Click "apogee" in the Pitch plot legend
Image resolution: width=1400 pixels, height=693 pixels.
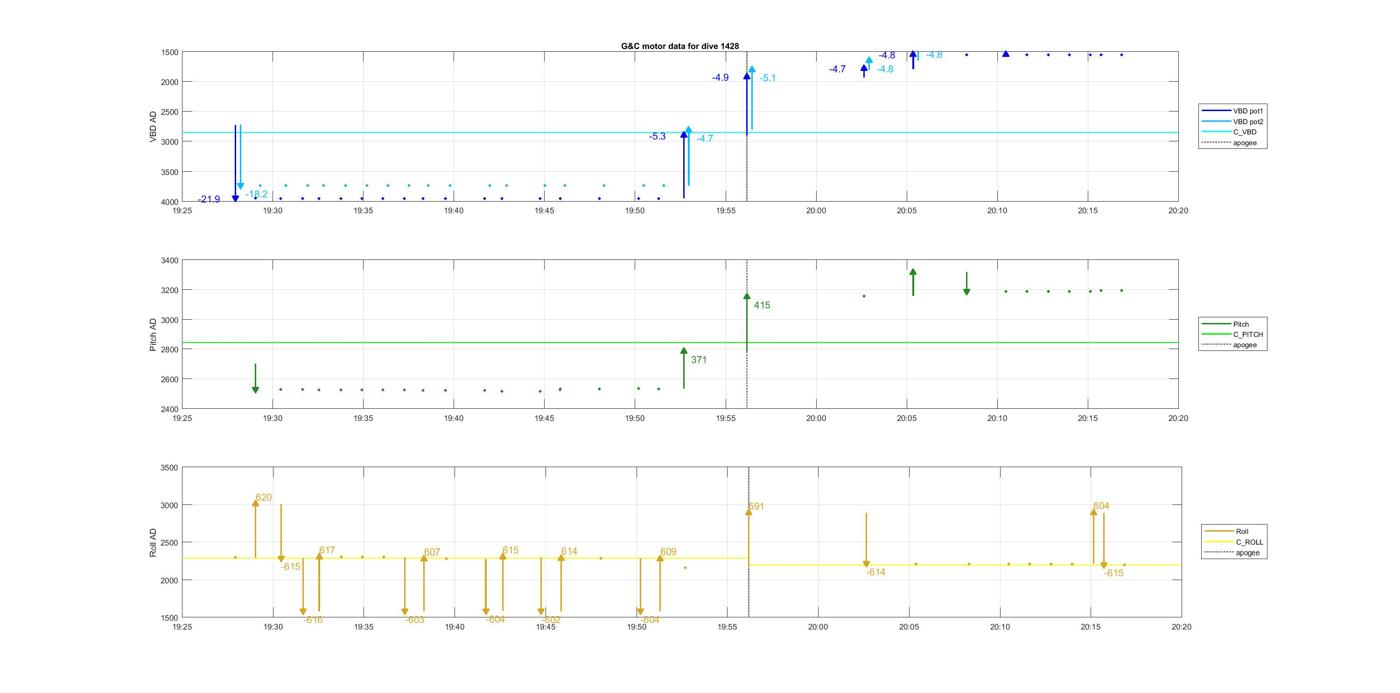pyautogui.click(x=1231, y=345)
